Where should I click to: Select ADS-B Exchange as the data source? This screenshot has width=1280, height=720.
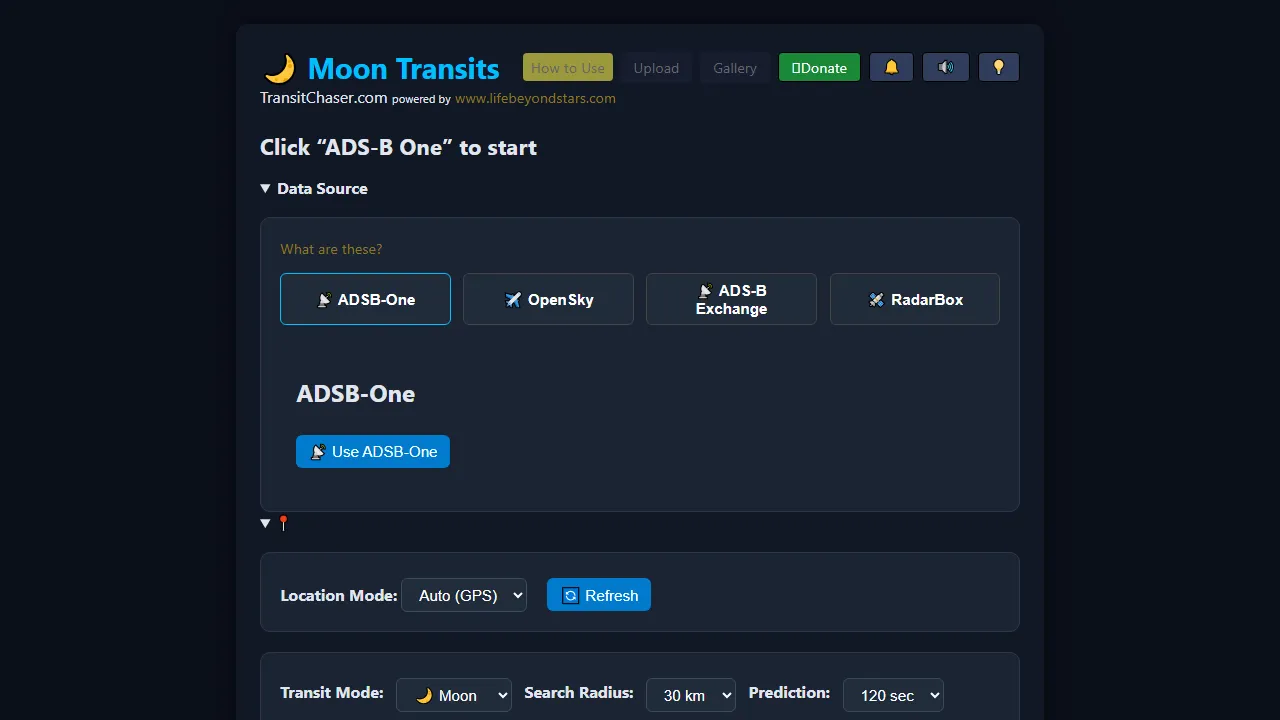pos(731,299)
